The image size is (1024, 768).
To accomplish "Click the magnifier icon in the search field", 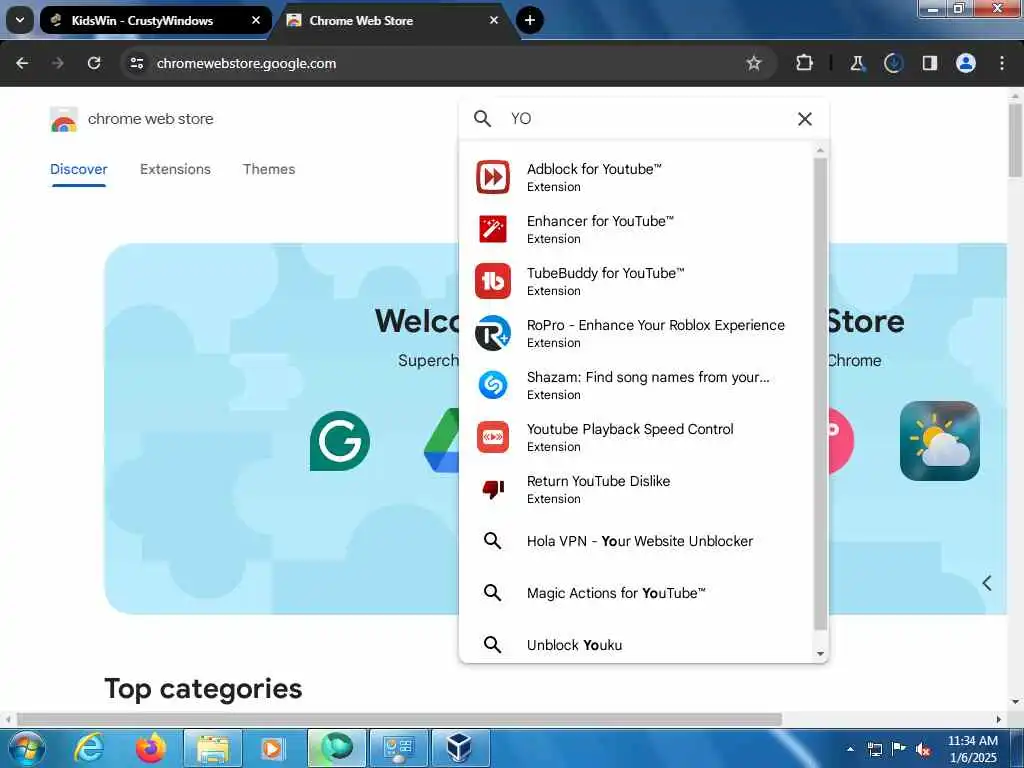I will [x=482, y=119].
